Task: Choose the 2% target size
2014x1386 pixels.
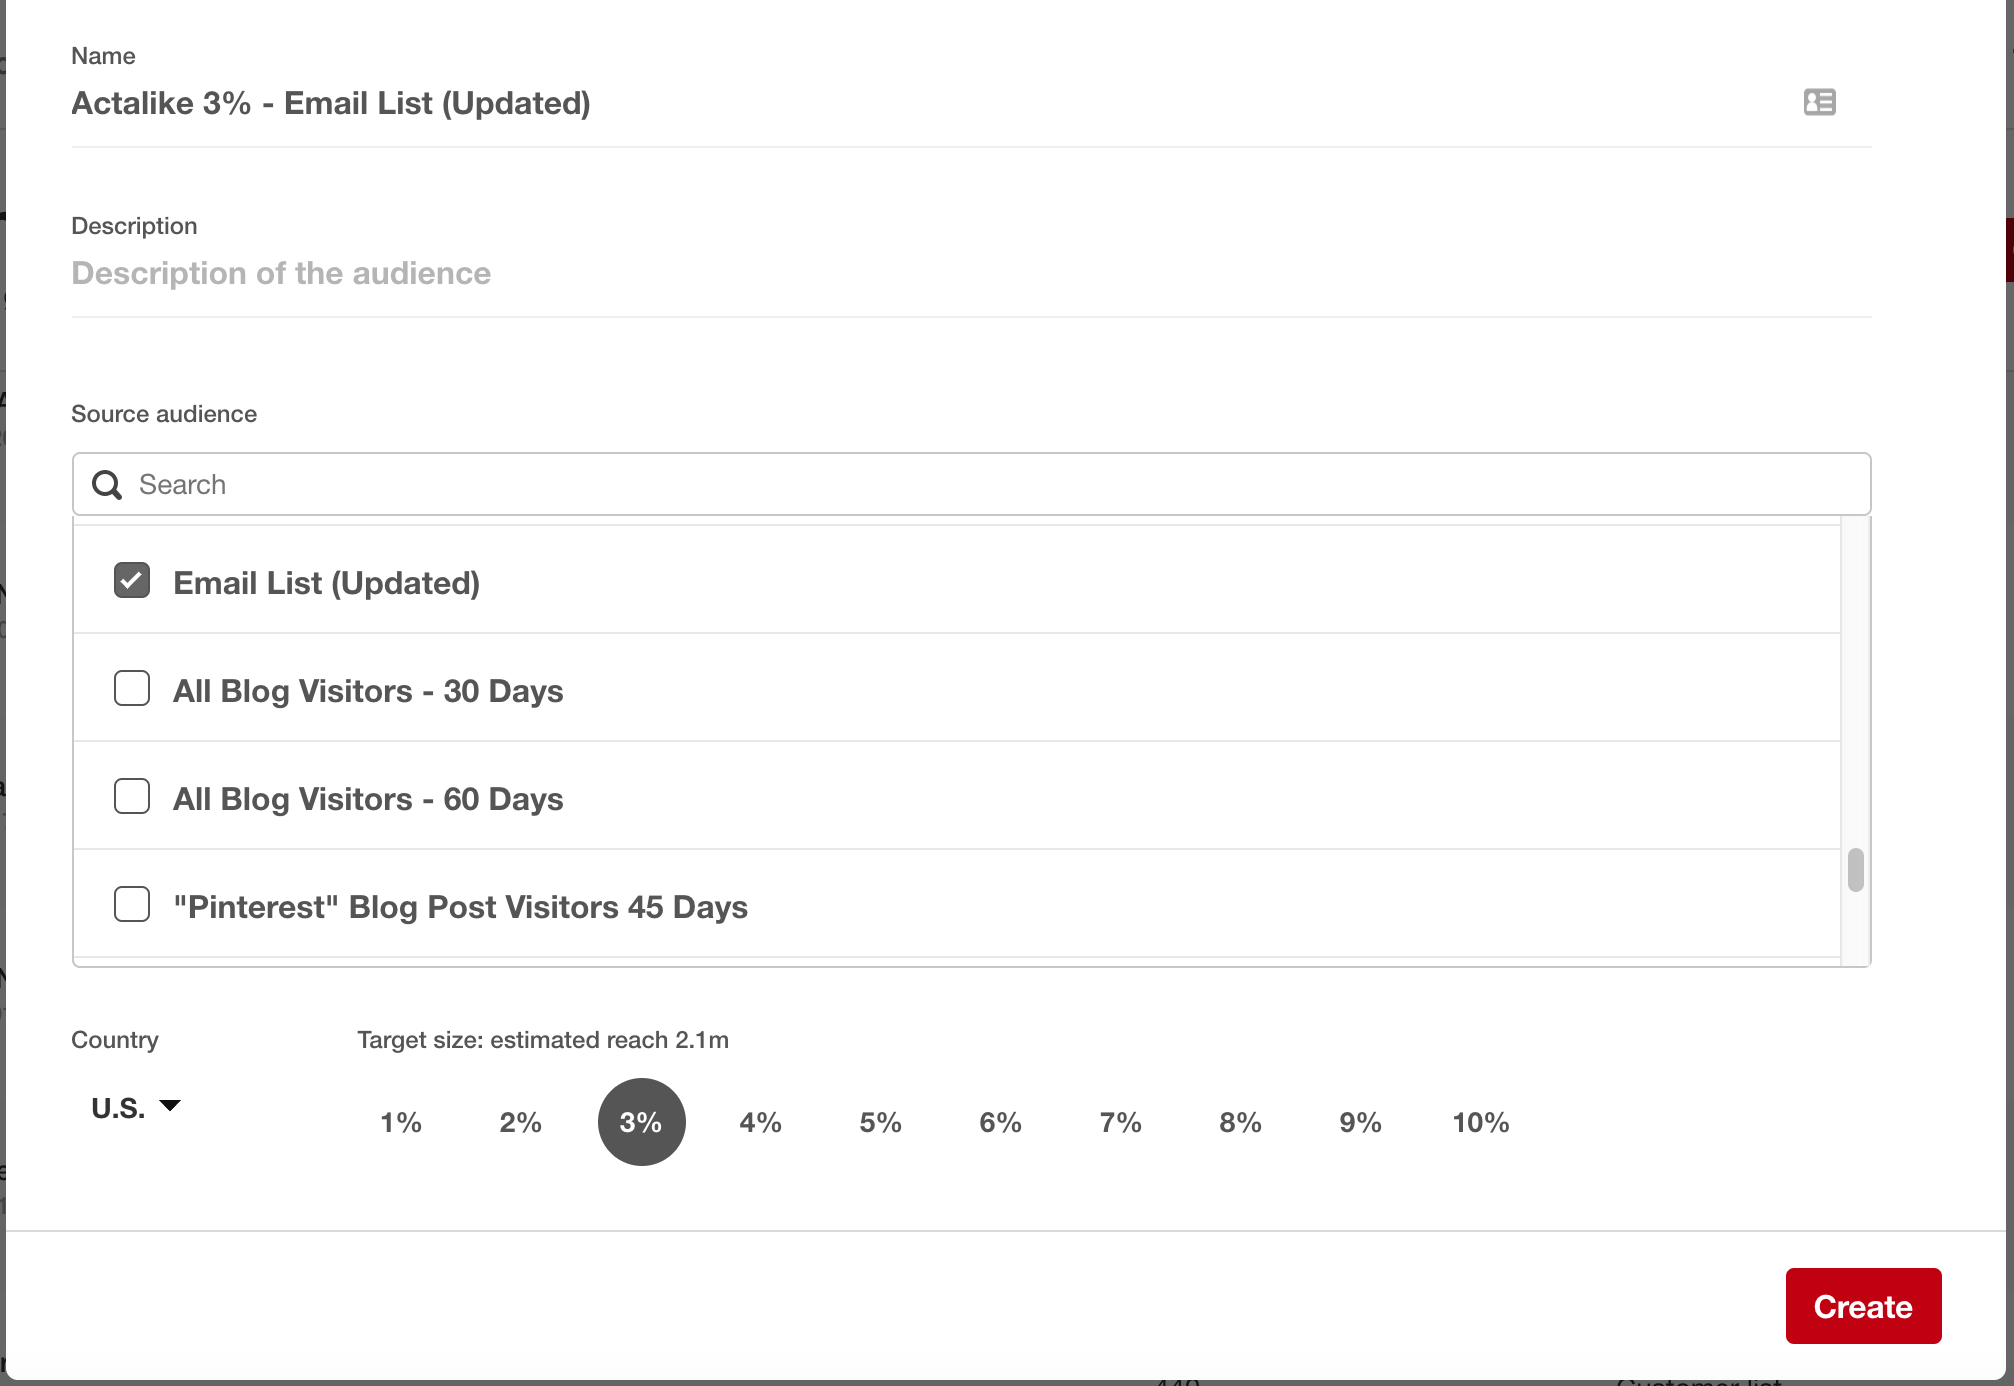Action: click(x=521, y=1122)
